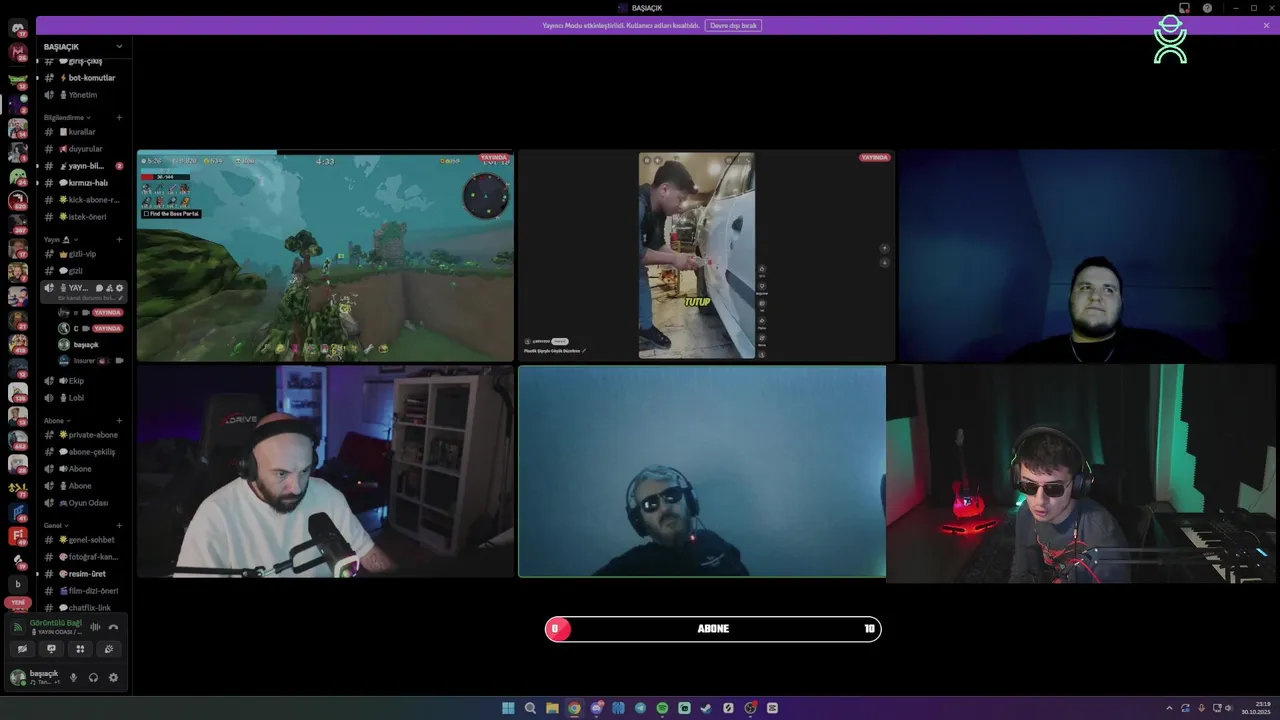Select Insurer user in voice channel
Screen dimensions: 1280x720
click(x=90, y=361)
